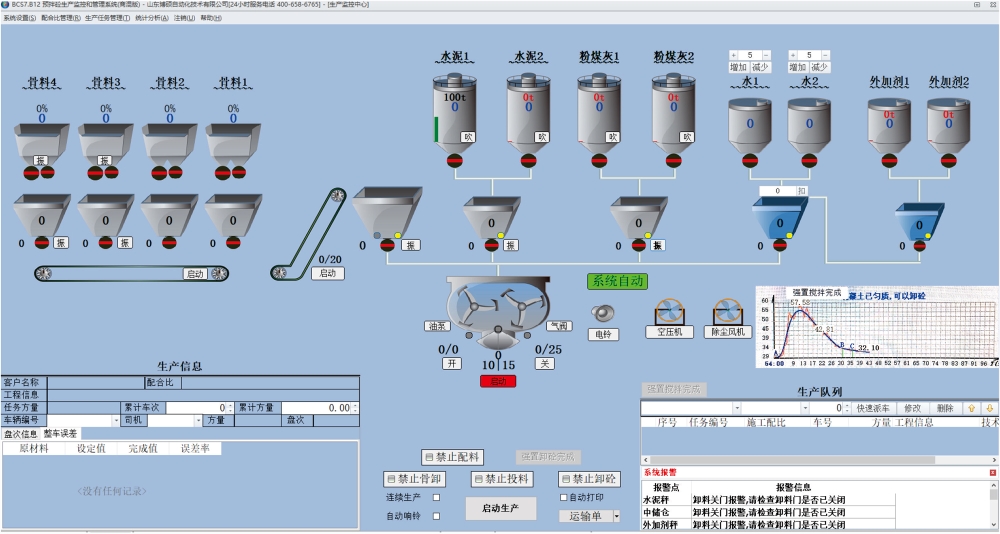Check the 自动打印 option

coord(563,497)
